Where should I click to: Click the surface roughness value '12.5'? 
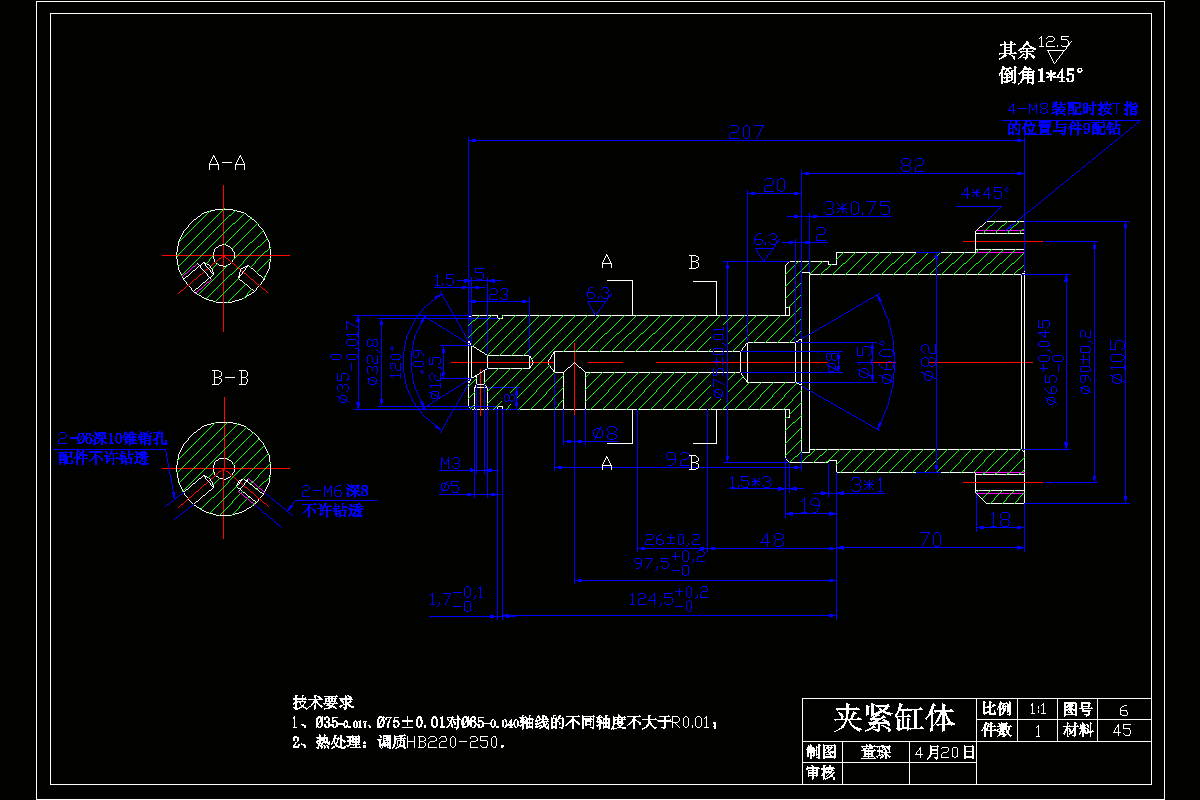[x=1054, y=42]
